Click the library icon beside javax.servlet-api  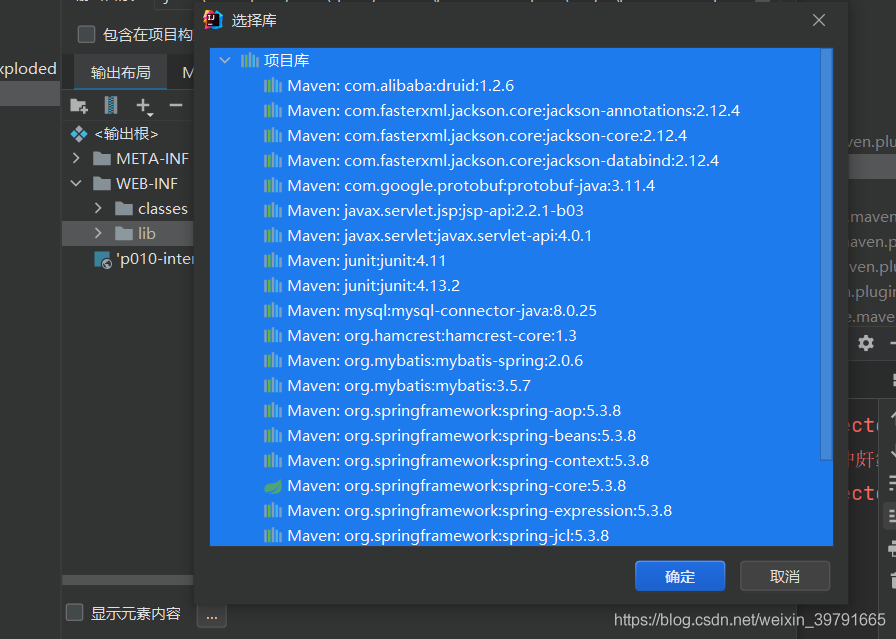click(x=273, y=235)
